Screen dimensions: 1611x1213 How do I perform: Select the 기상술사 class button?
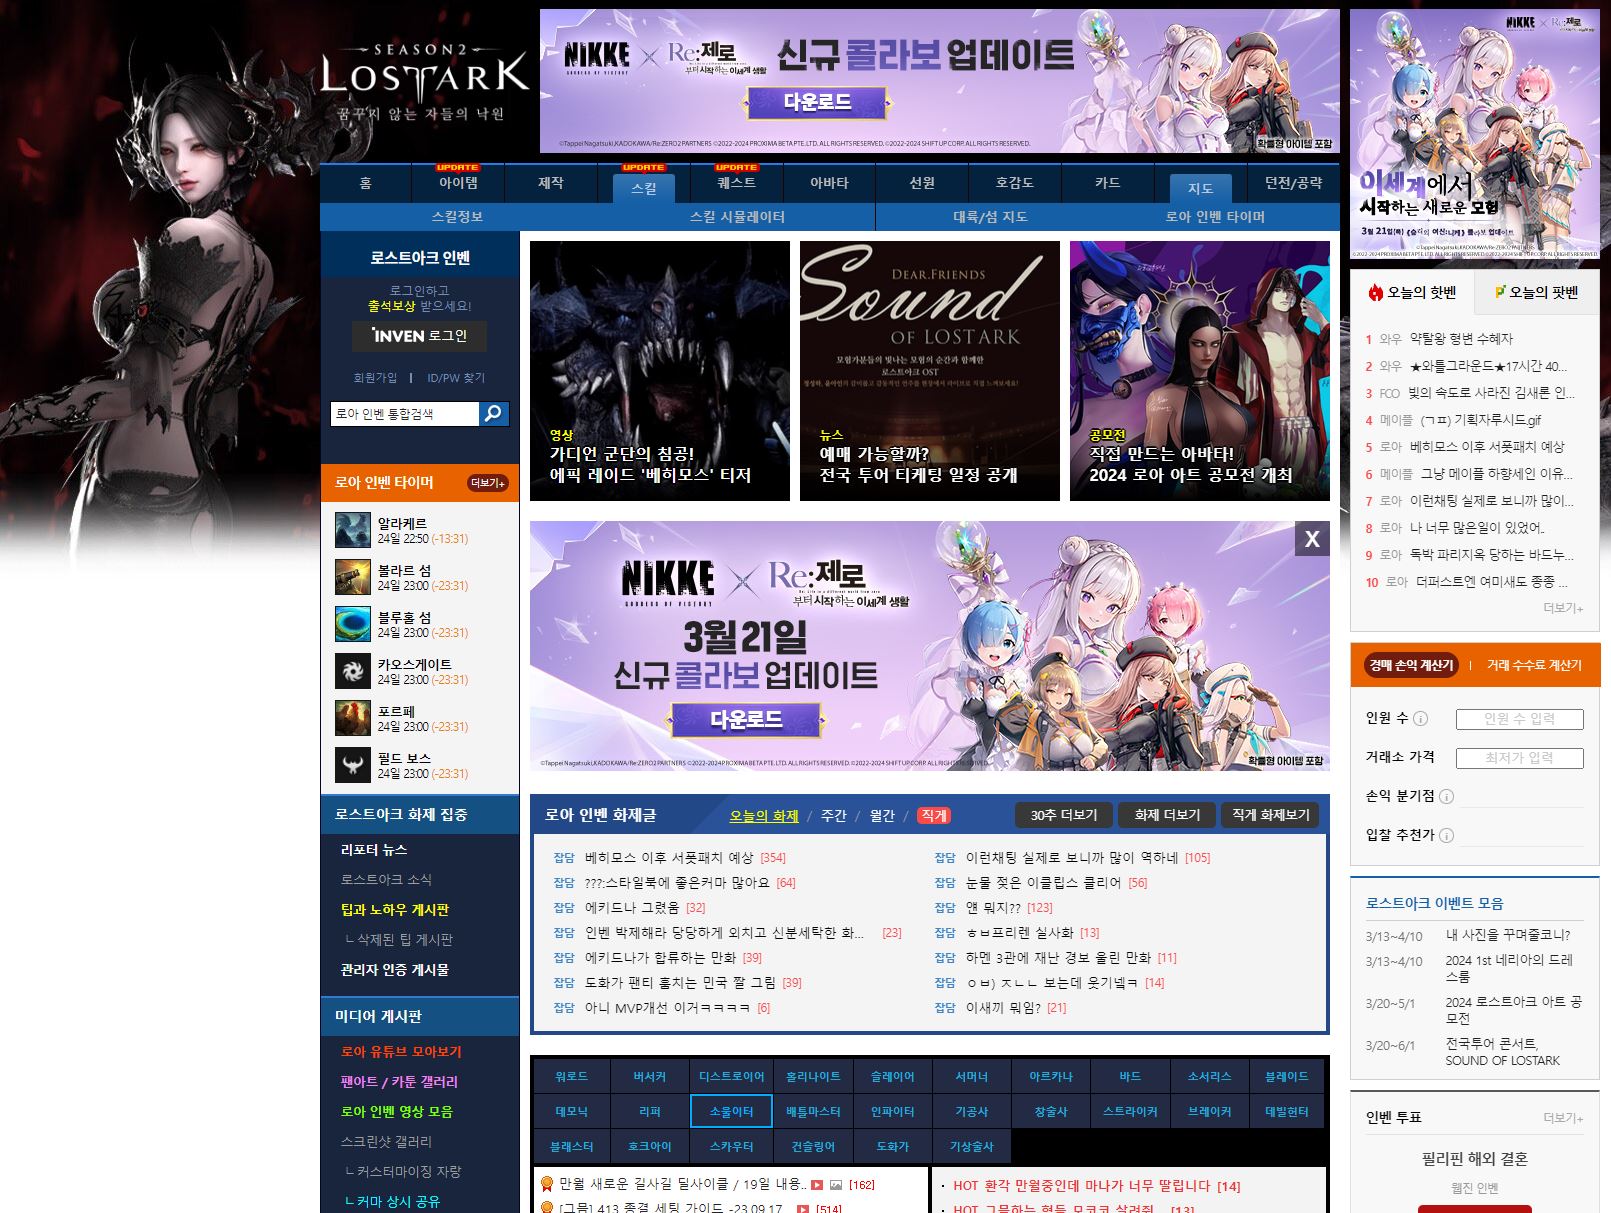point(971,1147)
